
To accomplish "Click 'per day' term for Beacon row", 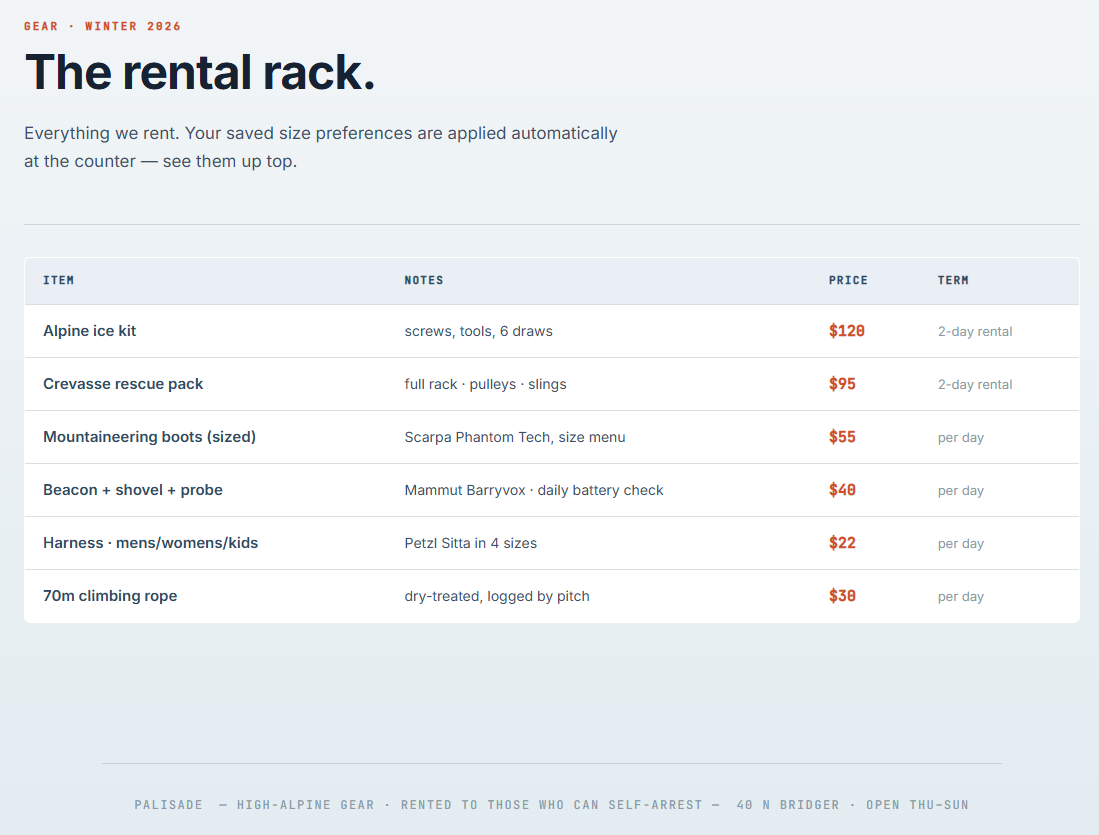I will point(961,491).
